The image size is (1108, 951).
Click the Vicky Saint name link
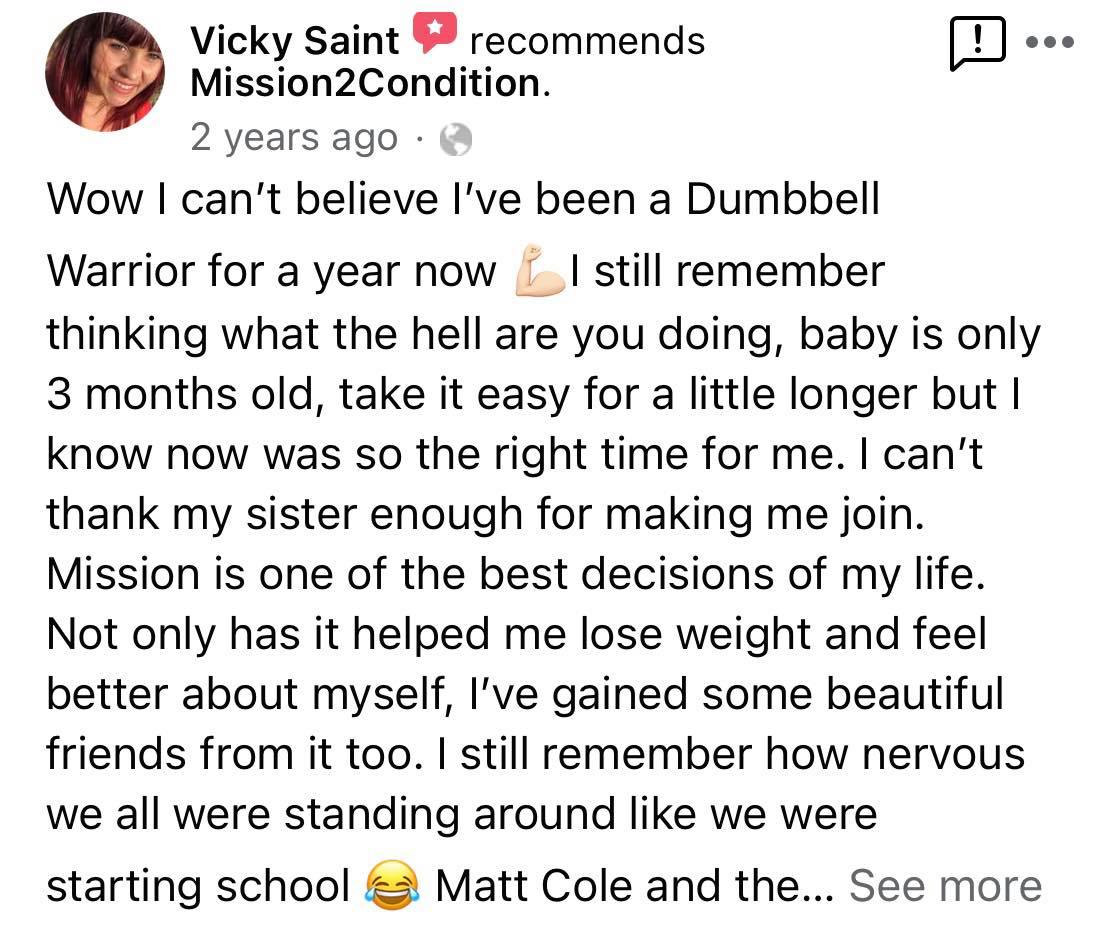pos(295,40)
